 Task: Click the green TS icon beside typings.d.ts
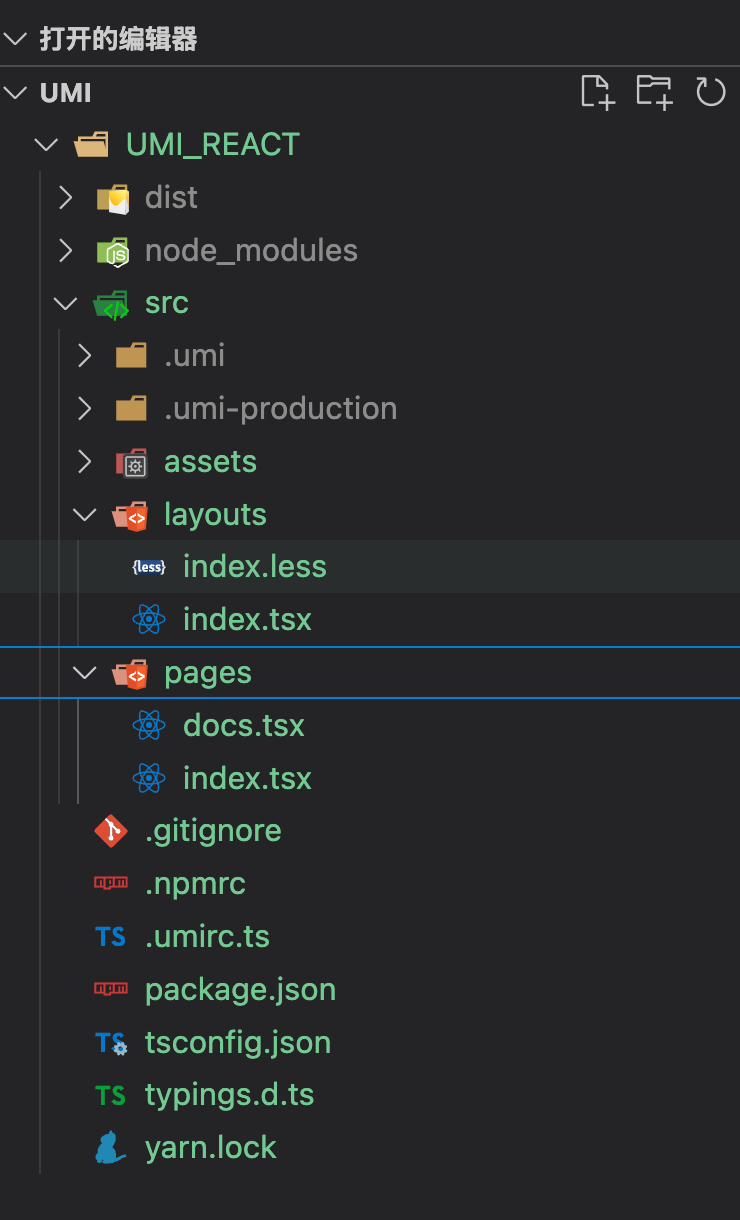111,1096
